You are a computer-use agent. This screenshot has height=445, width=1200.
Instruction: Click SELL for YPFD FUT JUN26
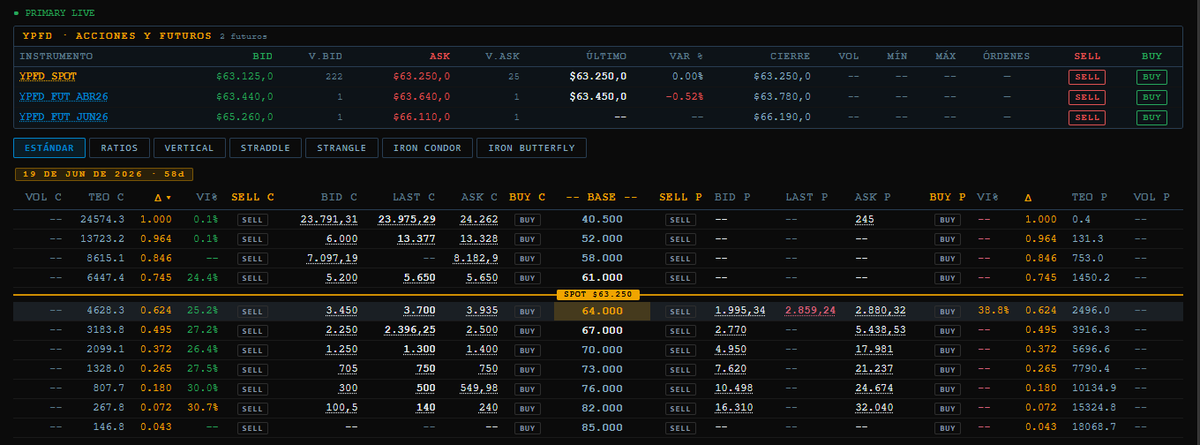coord(1086,117)
